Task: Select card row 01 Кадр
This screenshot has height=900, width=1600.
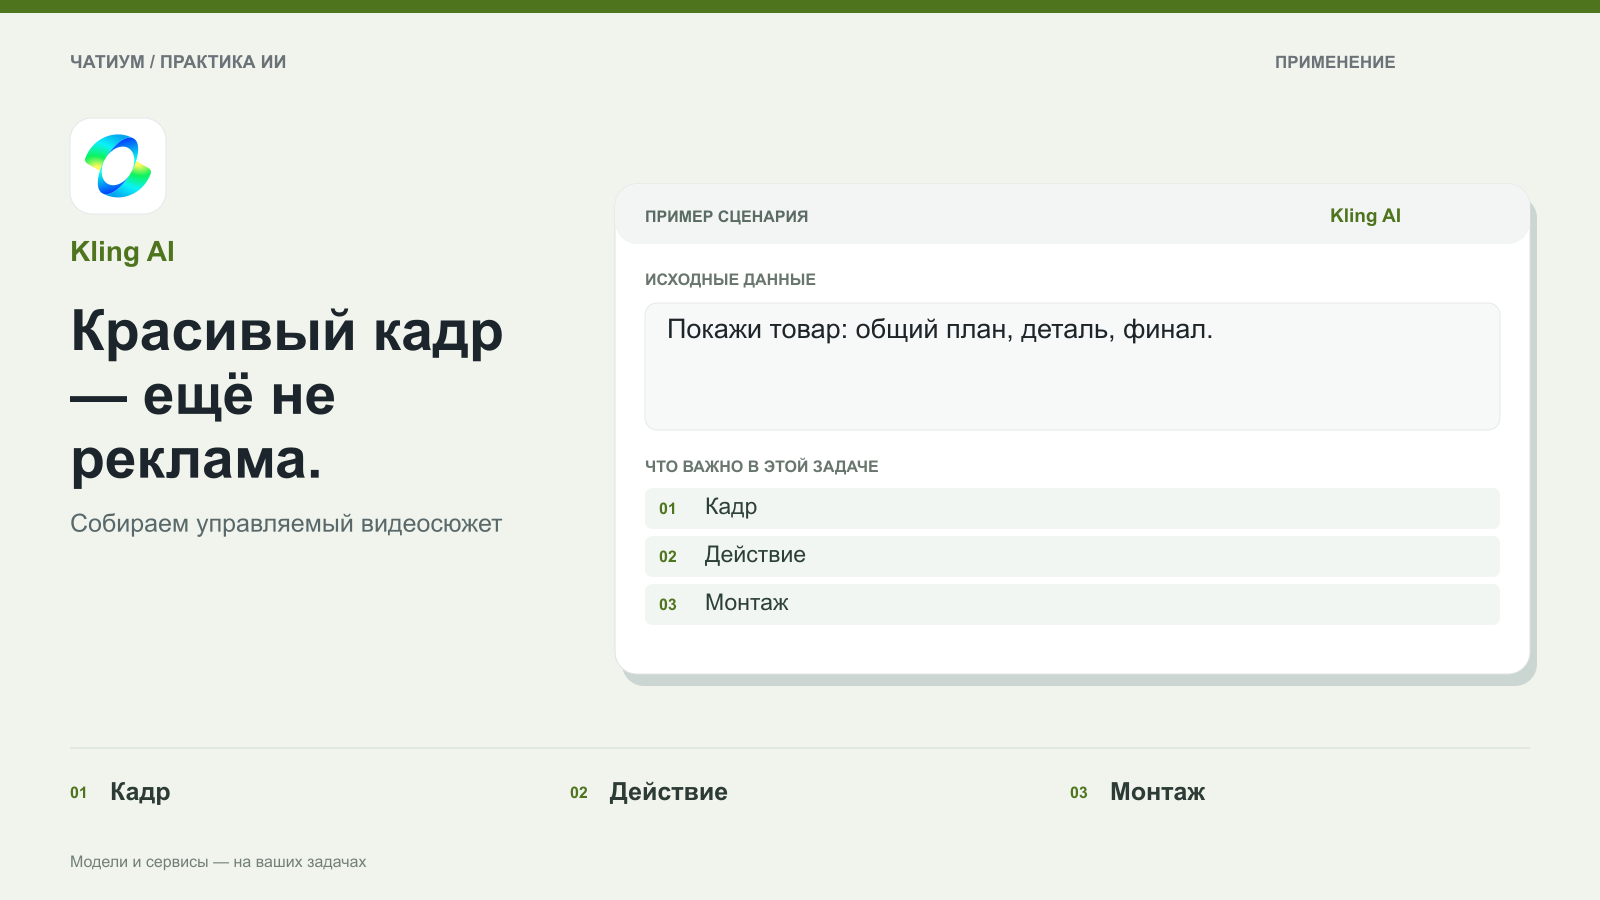Action: point(1072,508)
